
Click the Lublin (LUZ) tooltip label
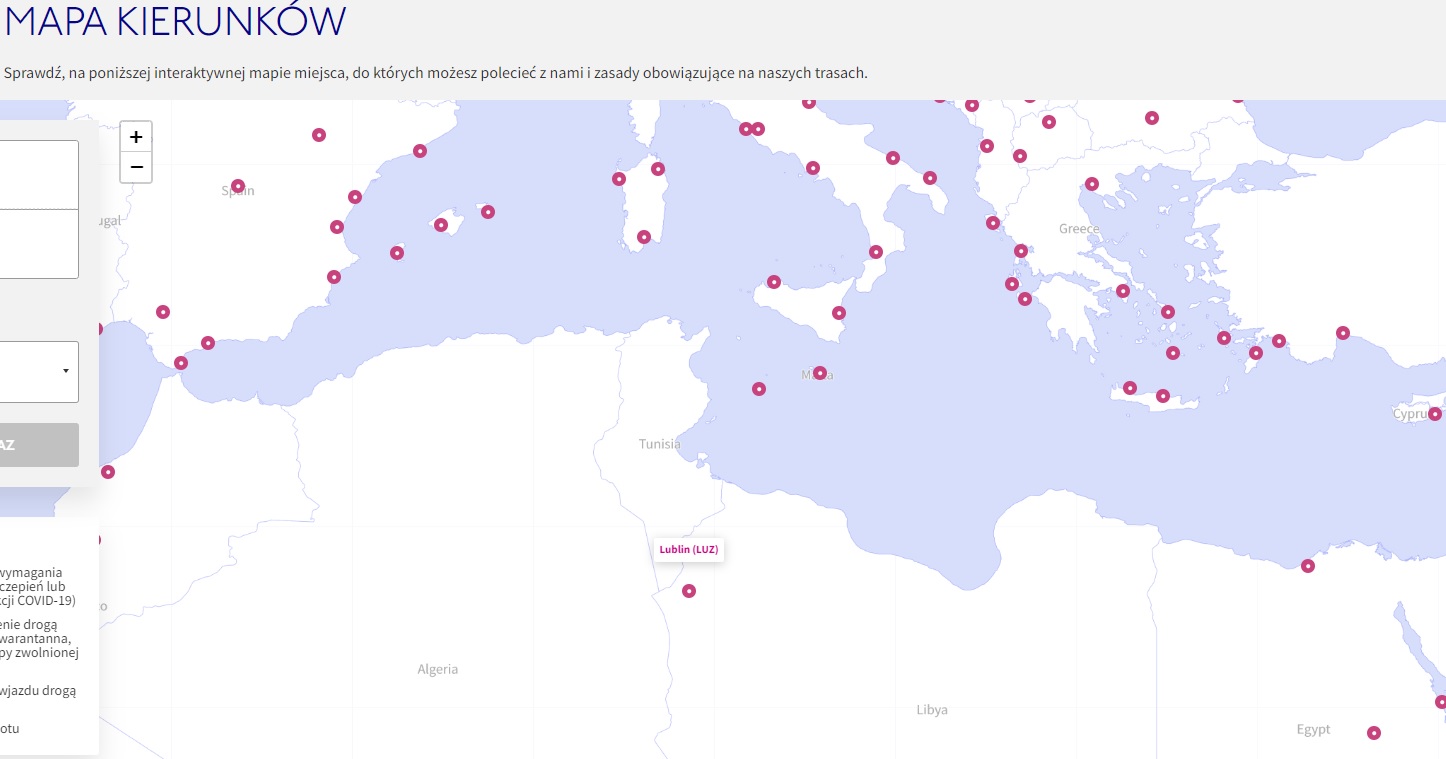pos(689,549)
